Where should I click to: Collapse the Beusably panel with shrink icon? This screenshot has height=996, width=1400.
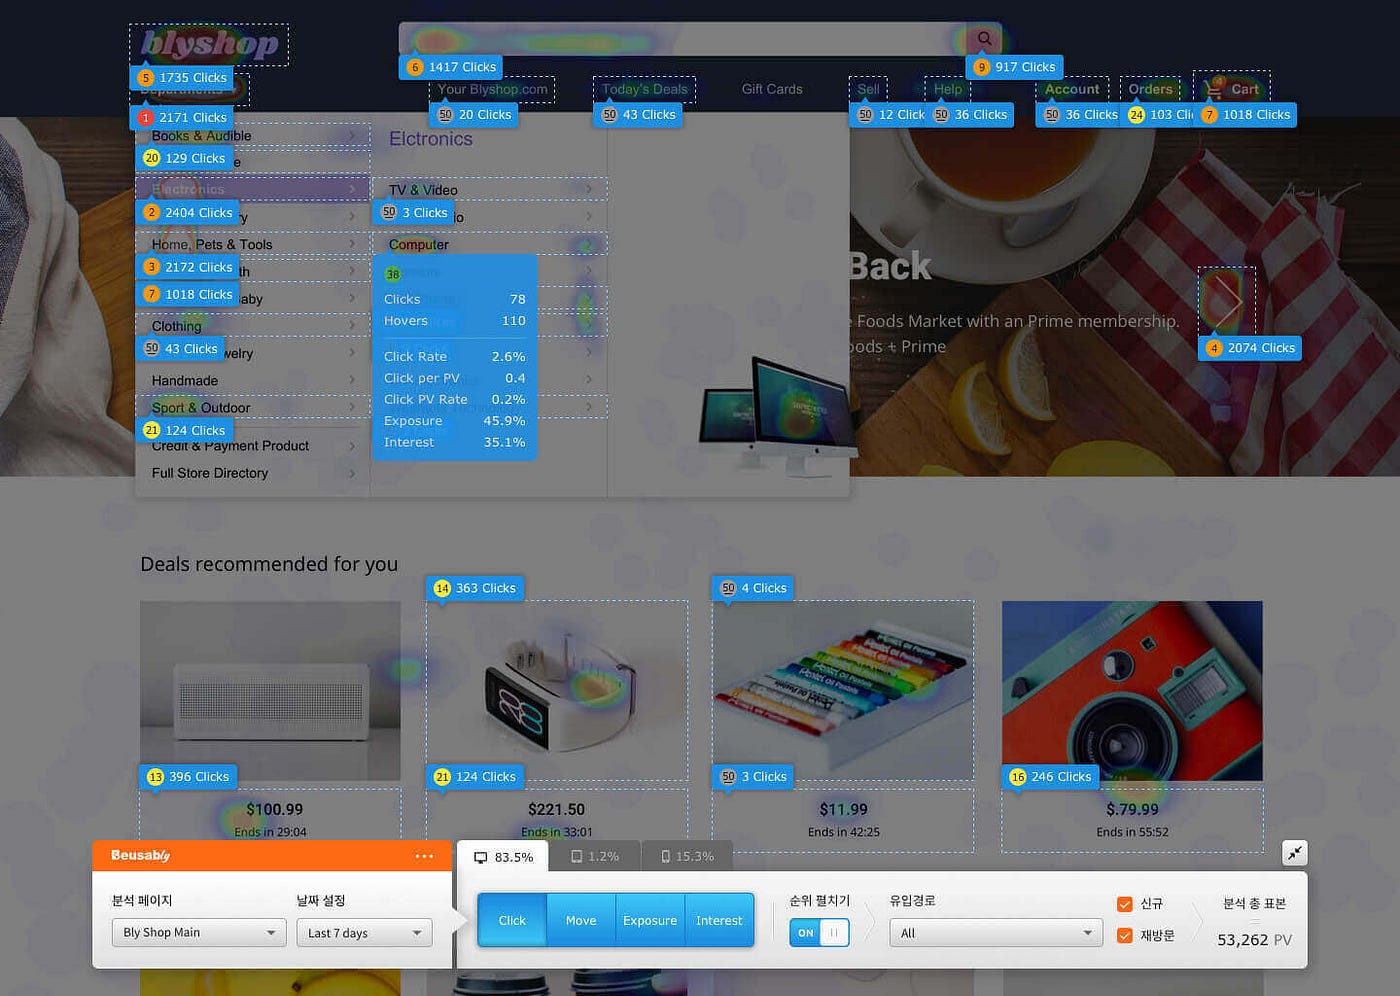point(1295,853)
